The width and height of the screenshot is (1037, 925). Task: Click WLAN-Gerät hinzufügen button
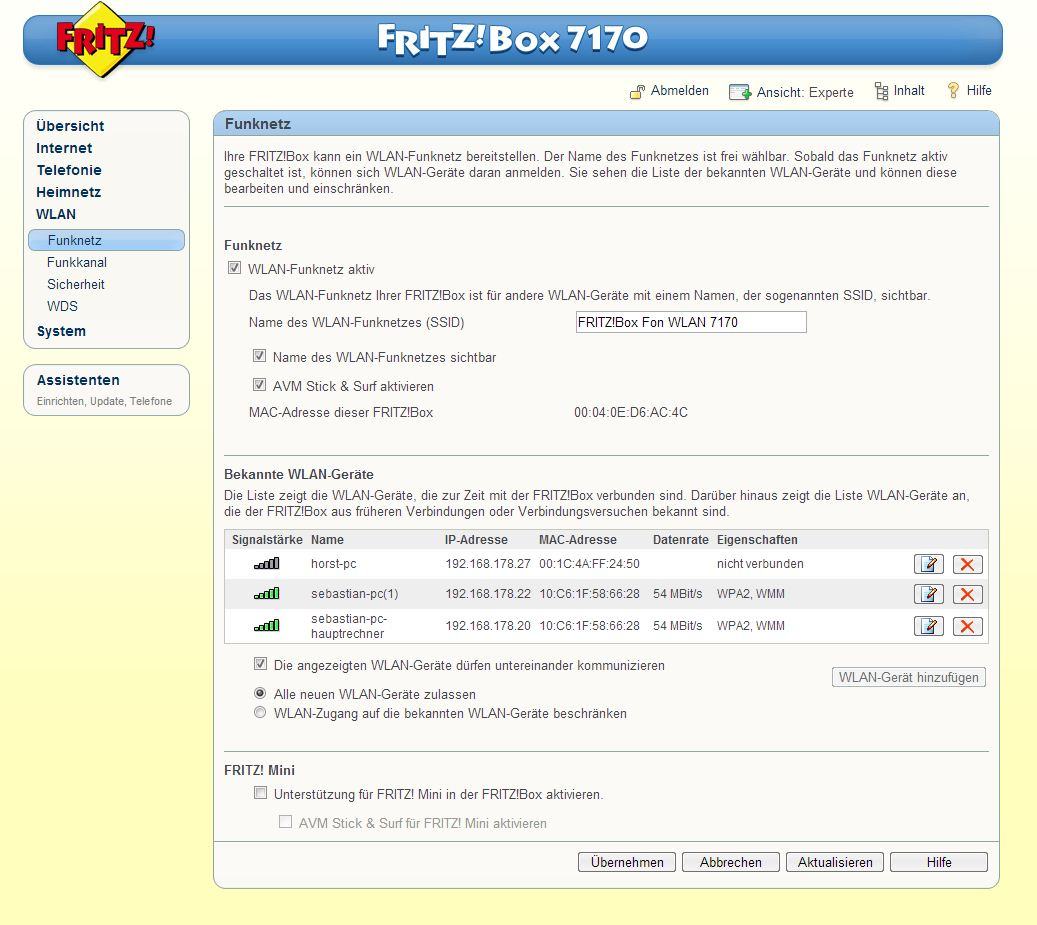click(x=909, y=677)
